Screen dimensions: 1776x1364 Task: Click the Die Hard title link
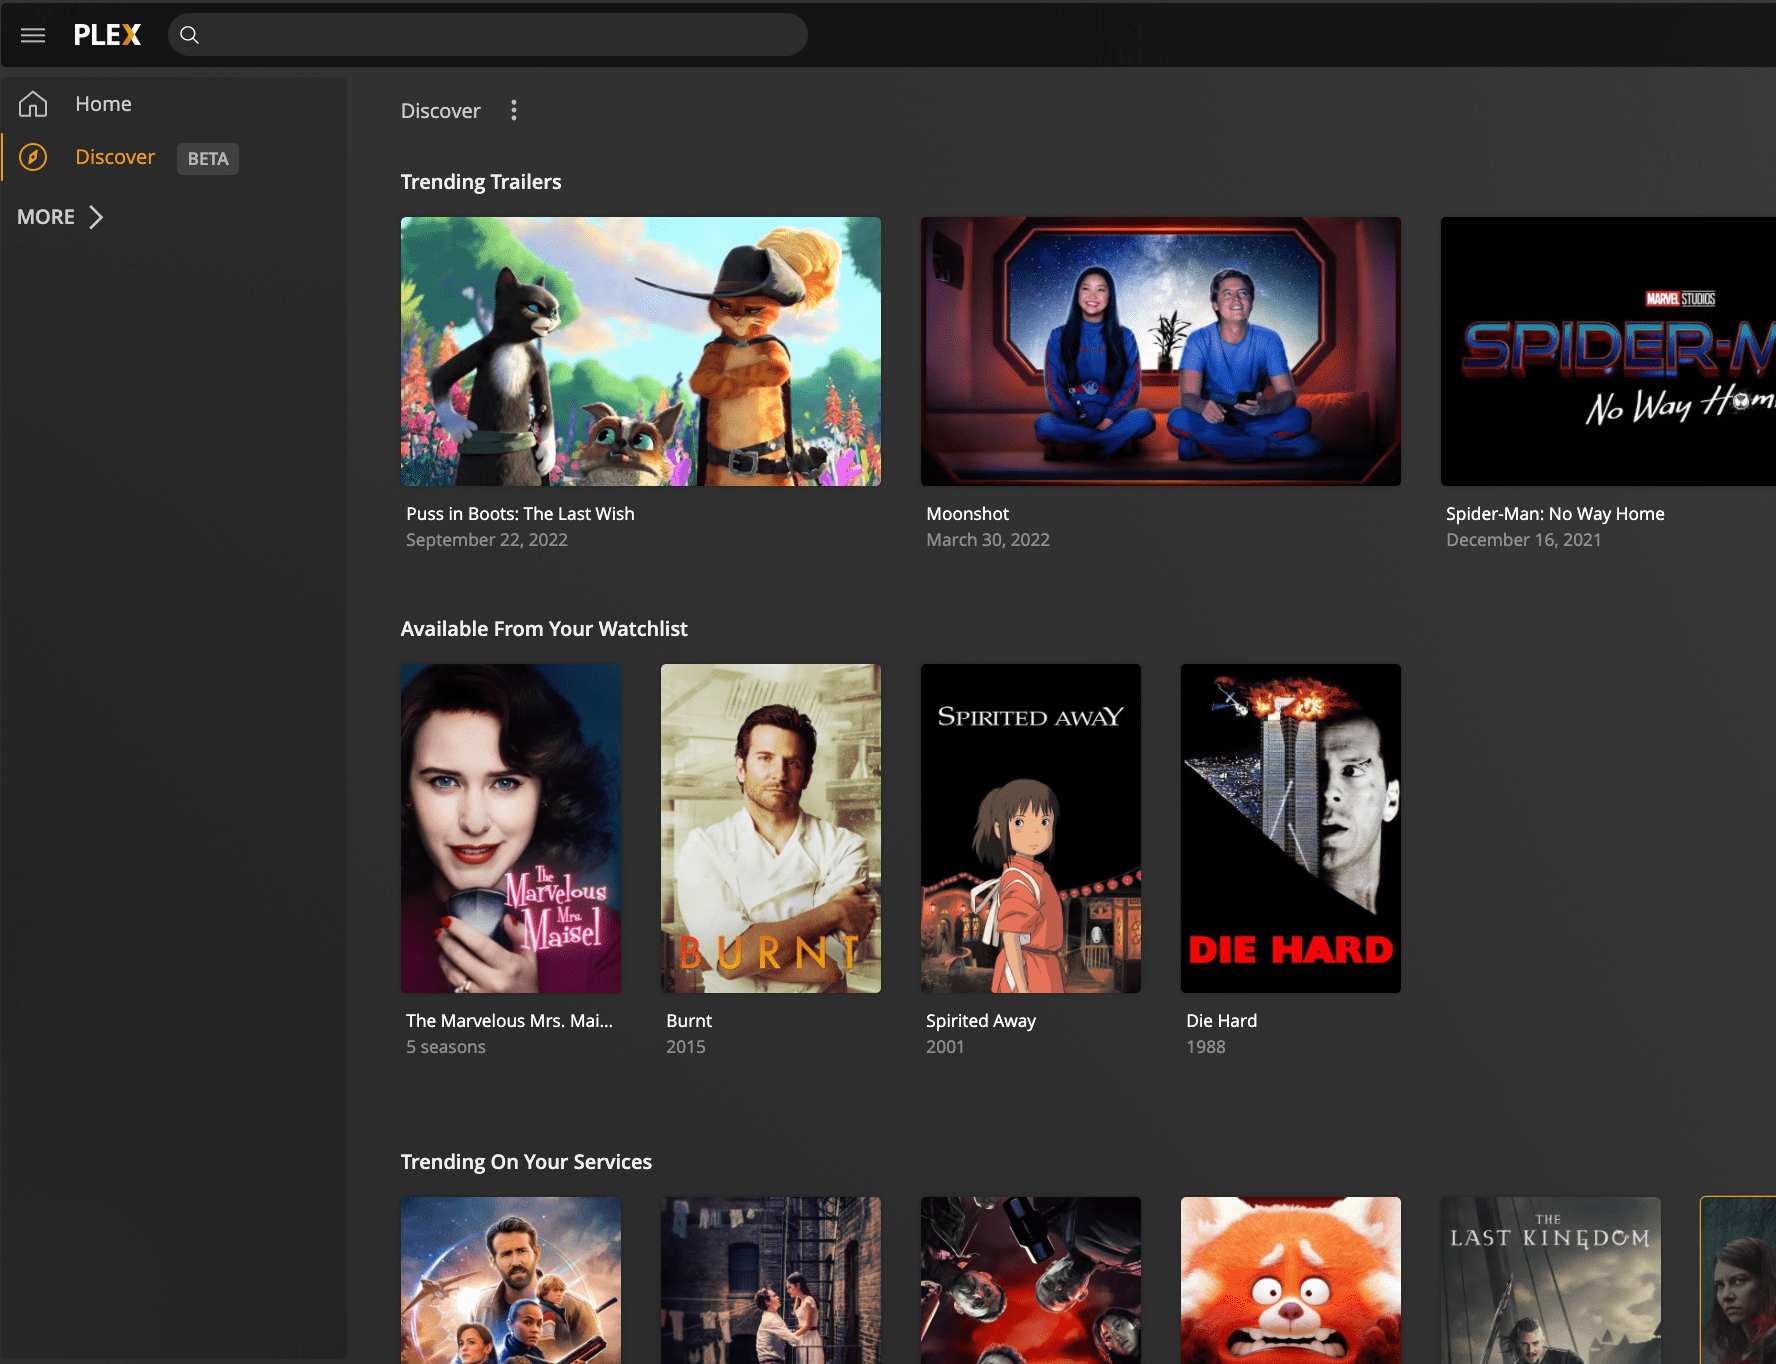[x=1221, y=1021]
